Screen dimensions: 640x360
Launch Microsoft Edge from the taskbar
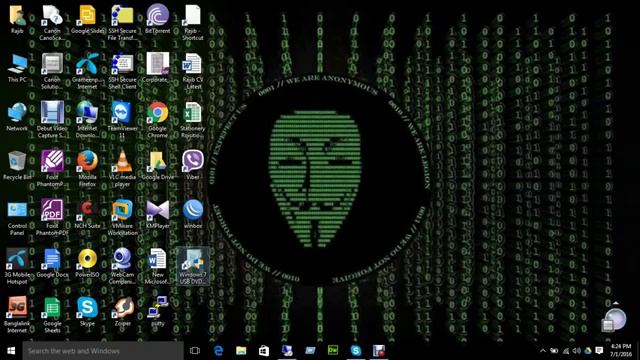point(218,351)
